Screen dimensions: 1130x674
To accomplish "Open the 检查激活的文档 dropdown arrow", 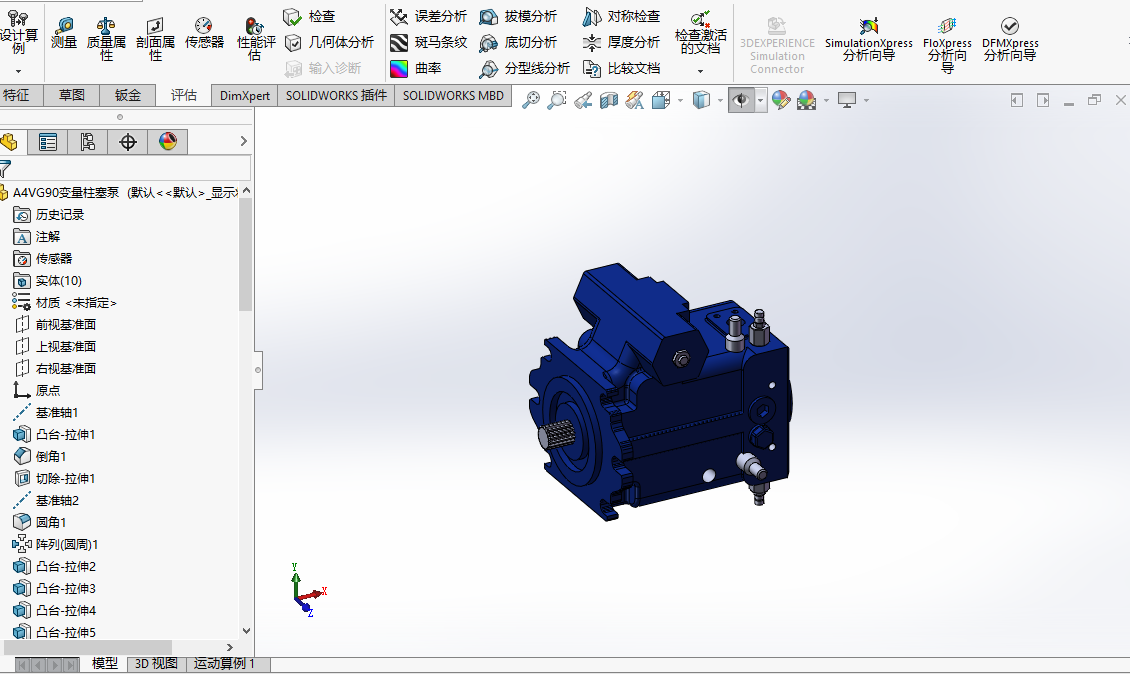I will click(700, 71).
